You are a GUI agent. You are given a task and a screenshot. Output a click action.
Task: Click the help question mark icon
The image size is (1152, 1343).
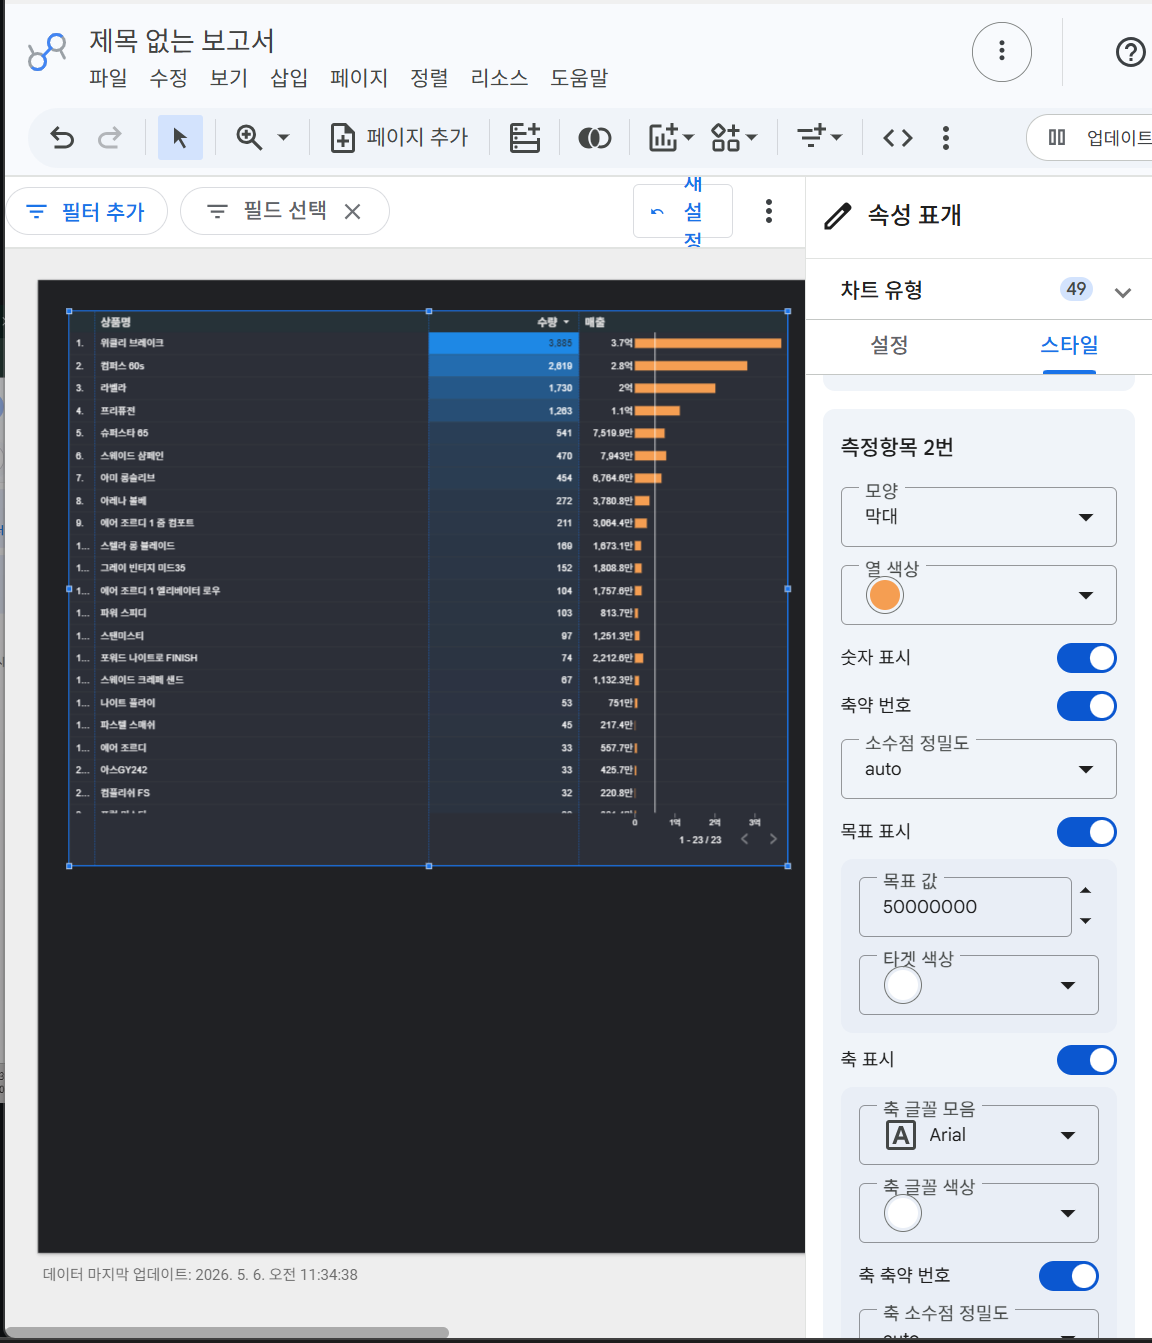(x=1130, y=52)
